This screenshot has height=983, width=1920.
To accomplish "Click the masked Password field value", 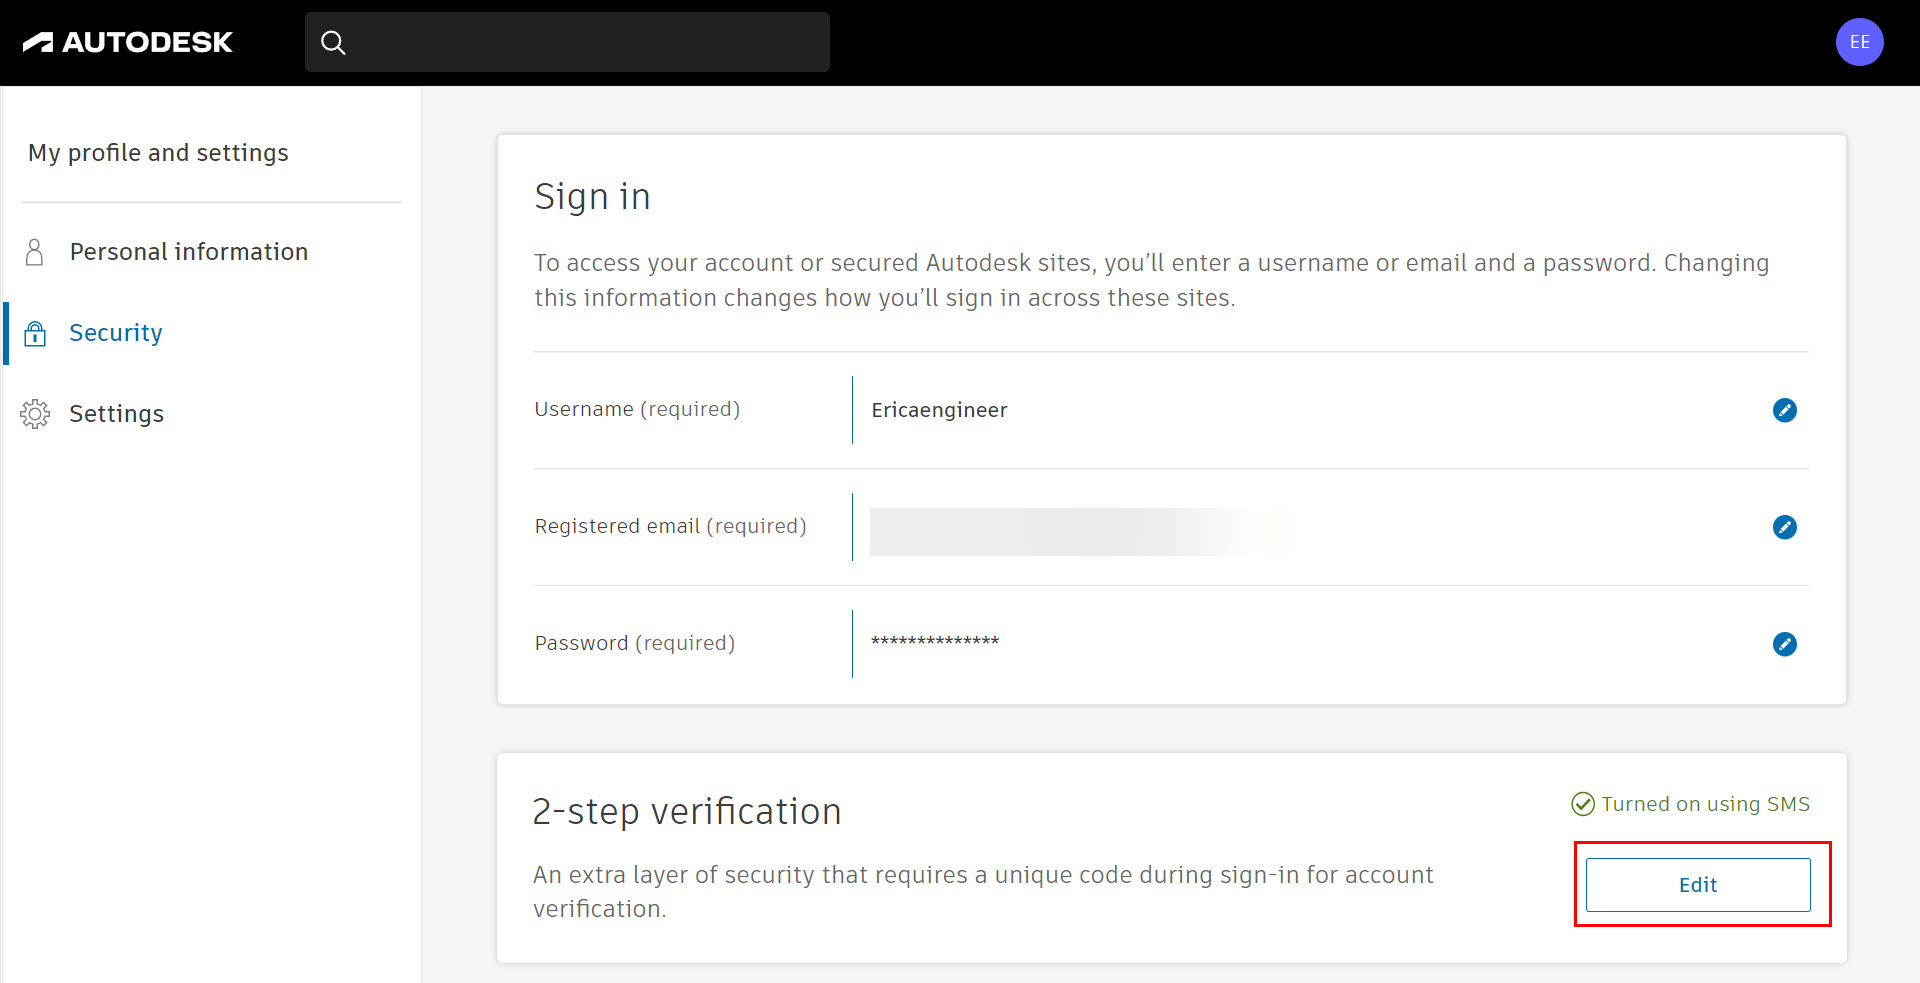I will (x=933, y=643).
